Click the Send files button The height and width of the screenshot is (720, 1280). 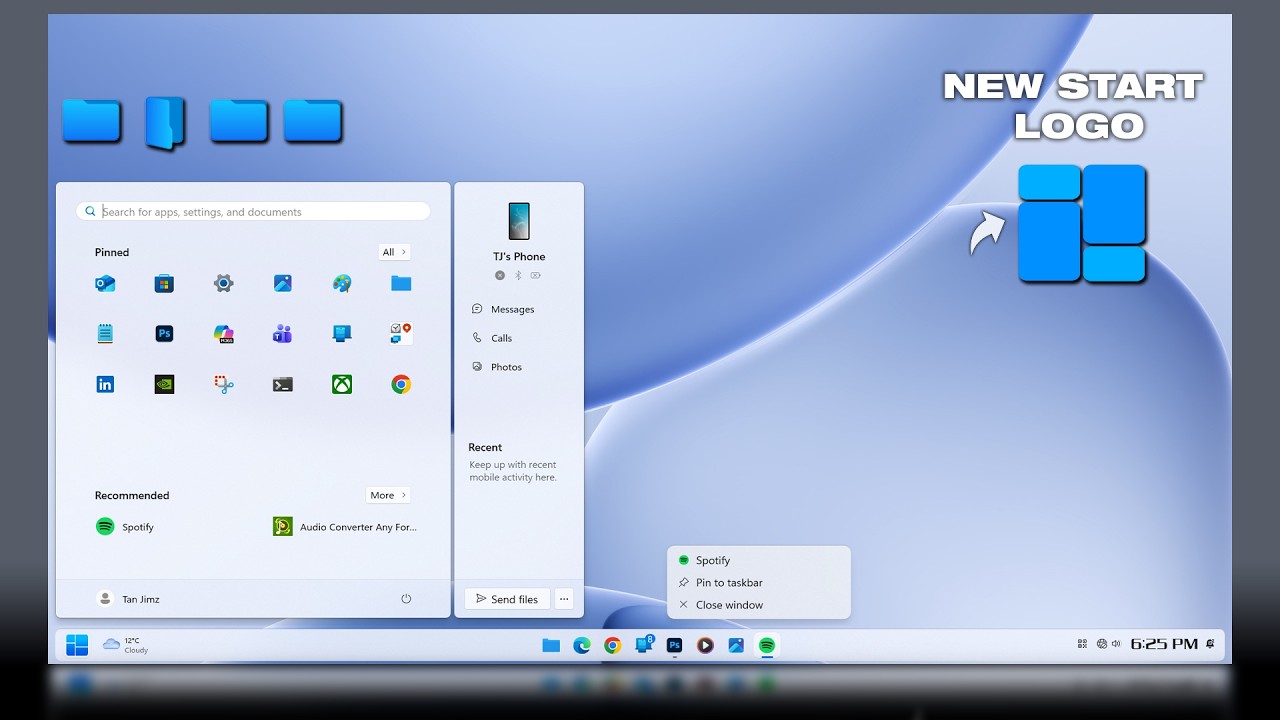click(507, 599)
